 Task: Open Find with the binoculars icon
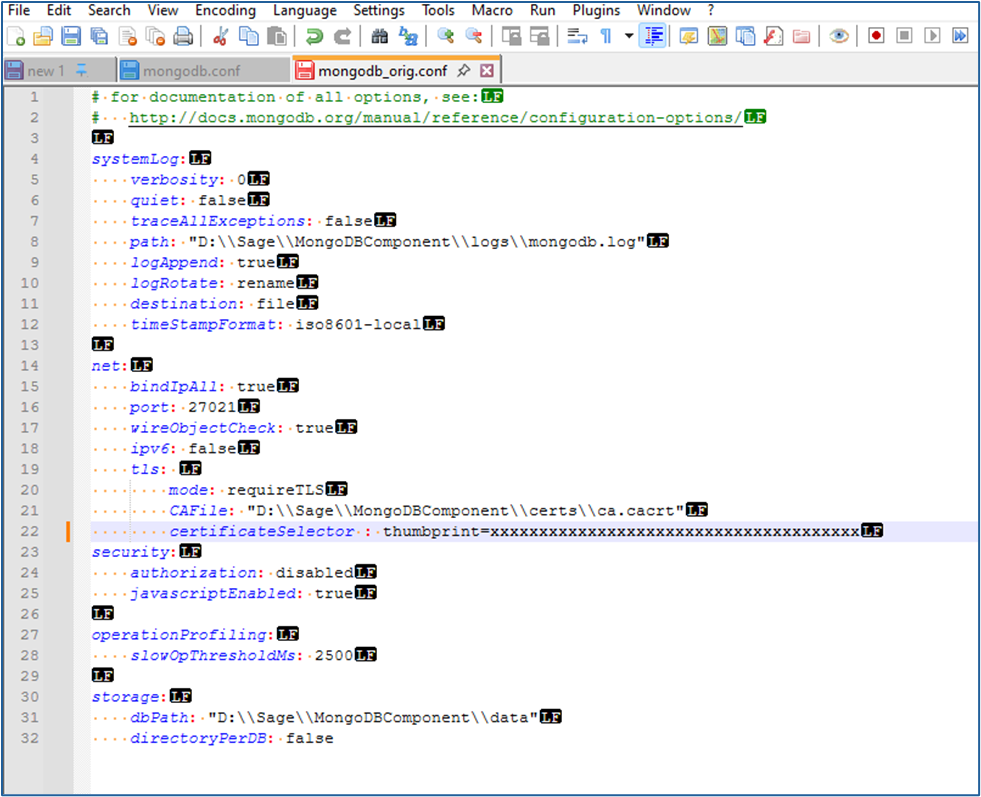click(x=380, y=36)
